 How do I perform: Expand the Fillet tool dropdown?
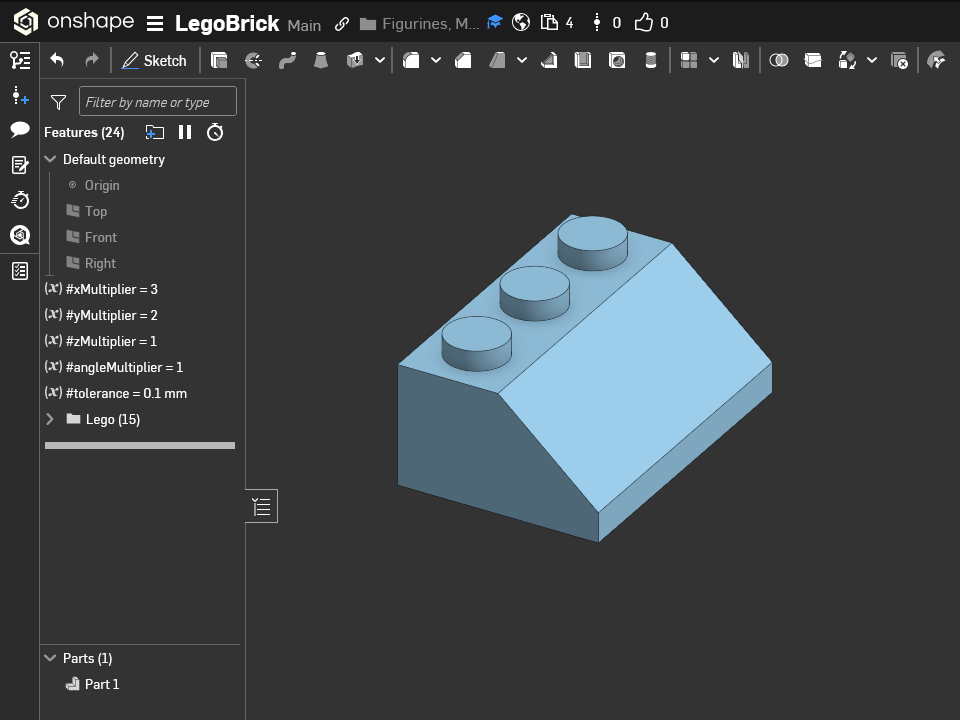coord(436,60)
